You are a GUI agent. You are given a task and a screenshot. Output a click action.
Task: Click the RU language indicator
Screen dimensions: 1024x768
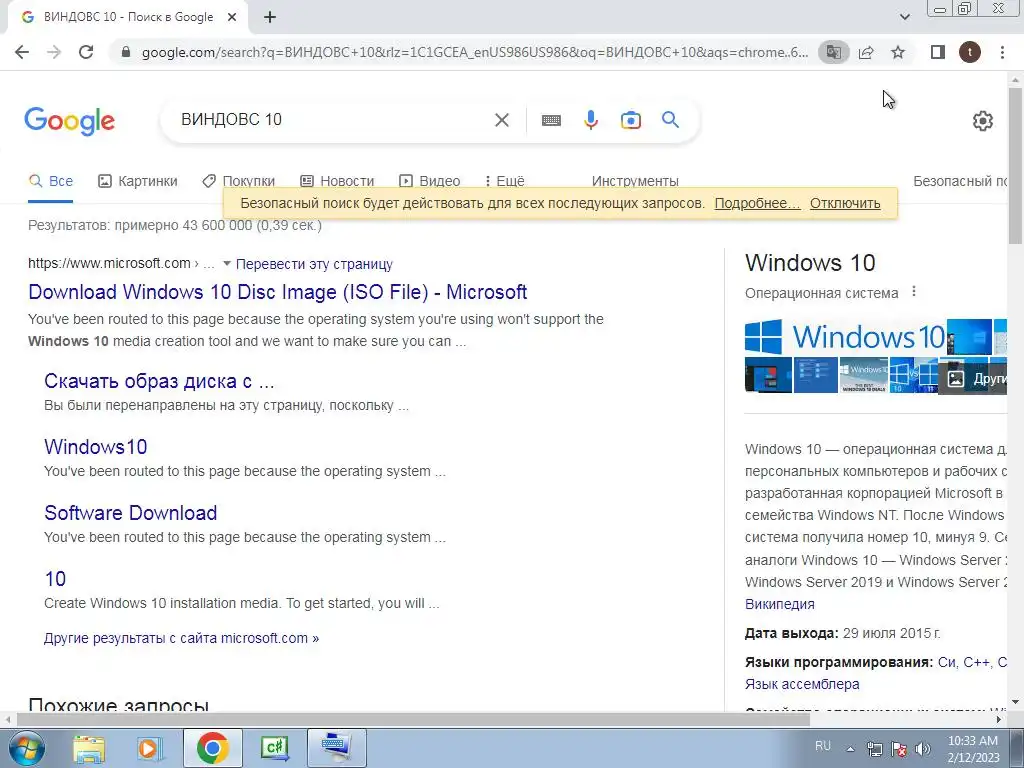coord(823,745)
